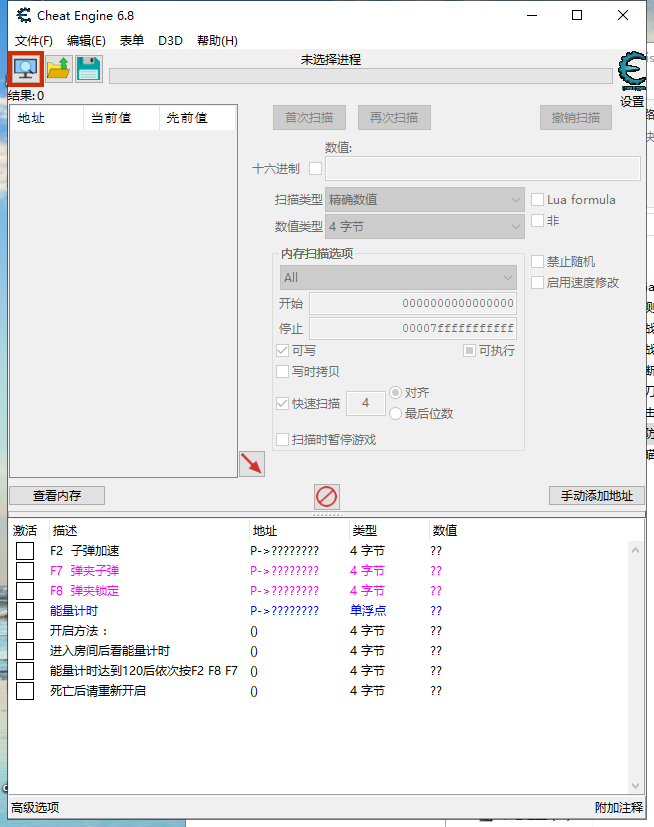Image resolution: width=654 pixels, height=827 pixels.
Task: Activate the F2 子弹加速 entry checkbox
Action: click(x=25, y=551)
